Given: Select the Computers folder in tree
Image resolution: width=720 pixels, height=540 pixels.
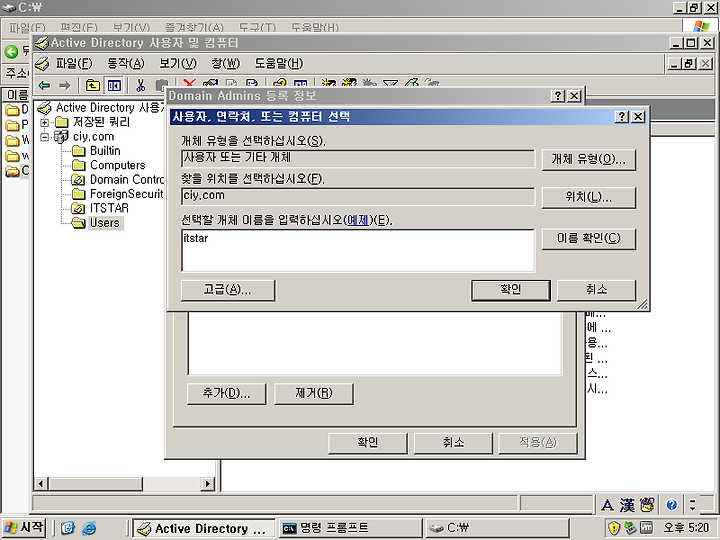Looking at the screenshot, I should tap(118, 165).
